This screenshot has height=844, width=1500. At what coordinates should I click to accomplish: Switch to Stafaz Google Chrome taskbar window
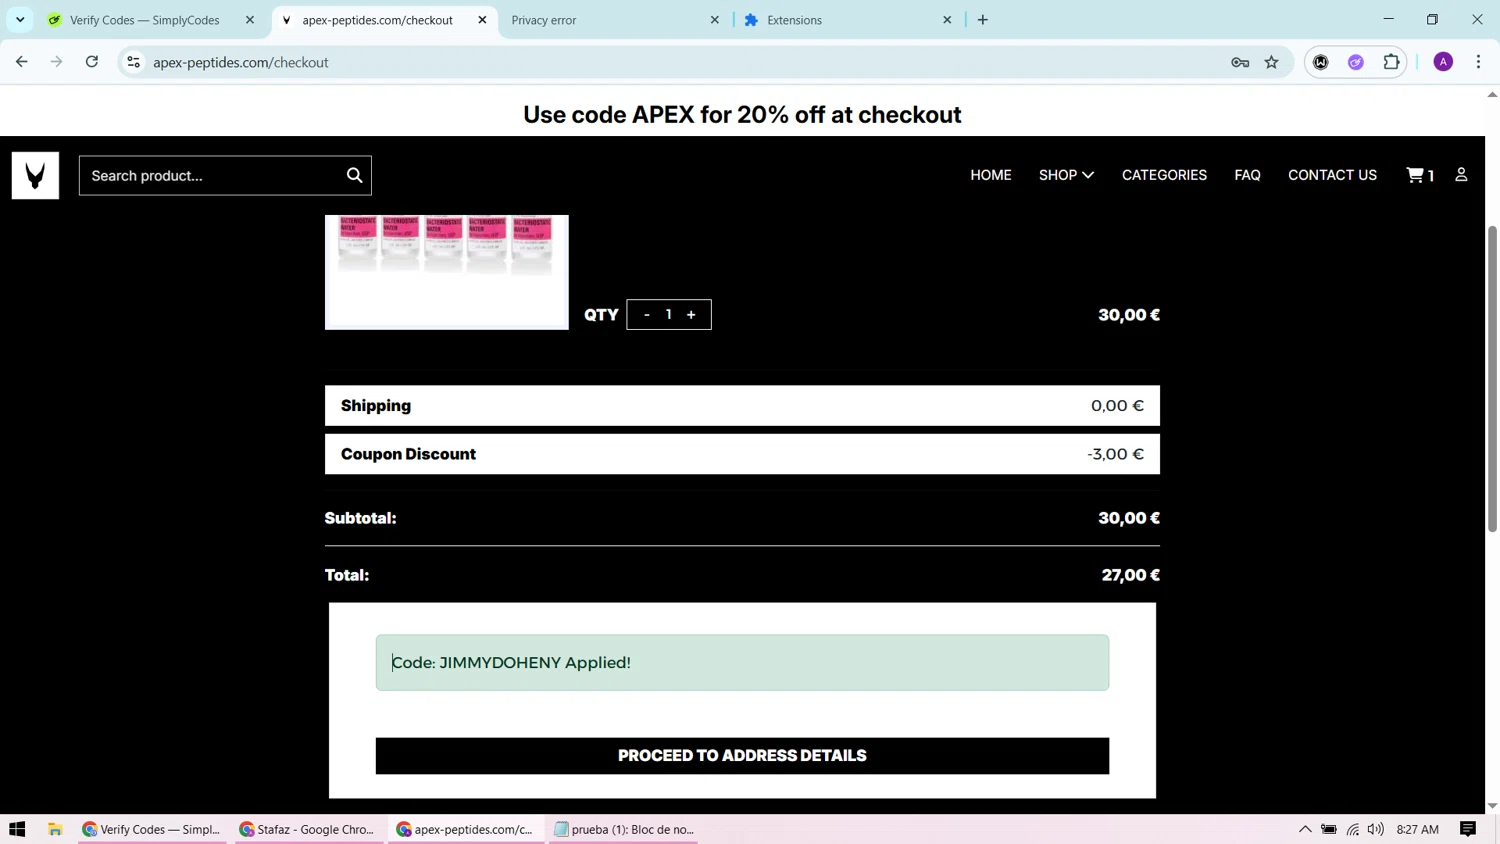coord(310,829)
